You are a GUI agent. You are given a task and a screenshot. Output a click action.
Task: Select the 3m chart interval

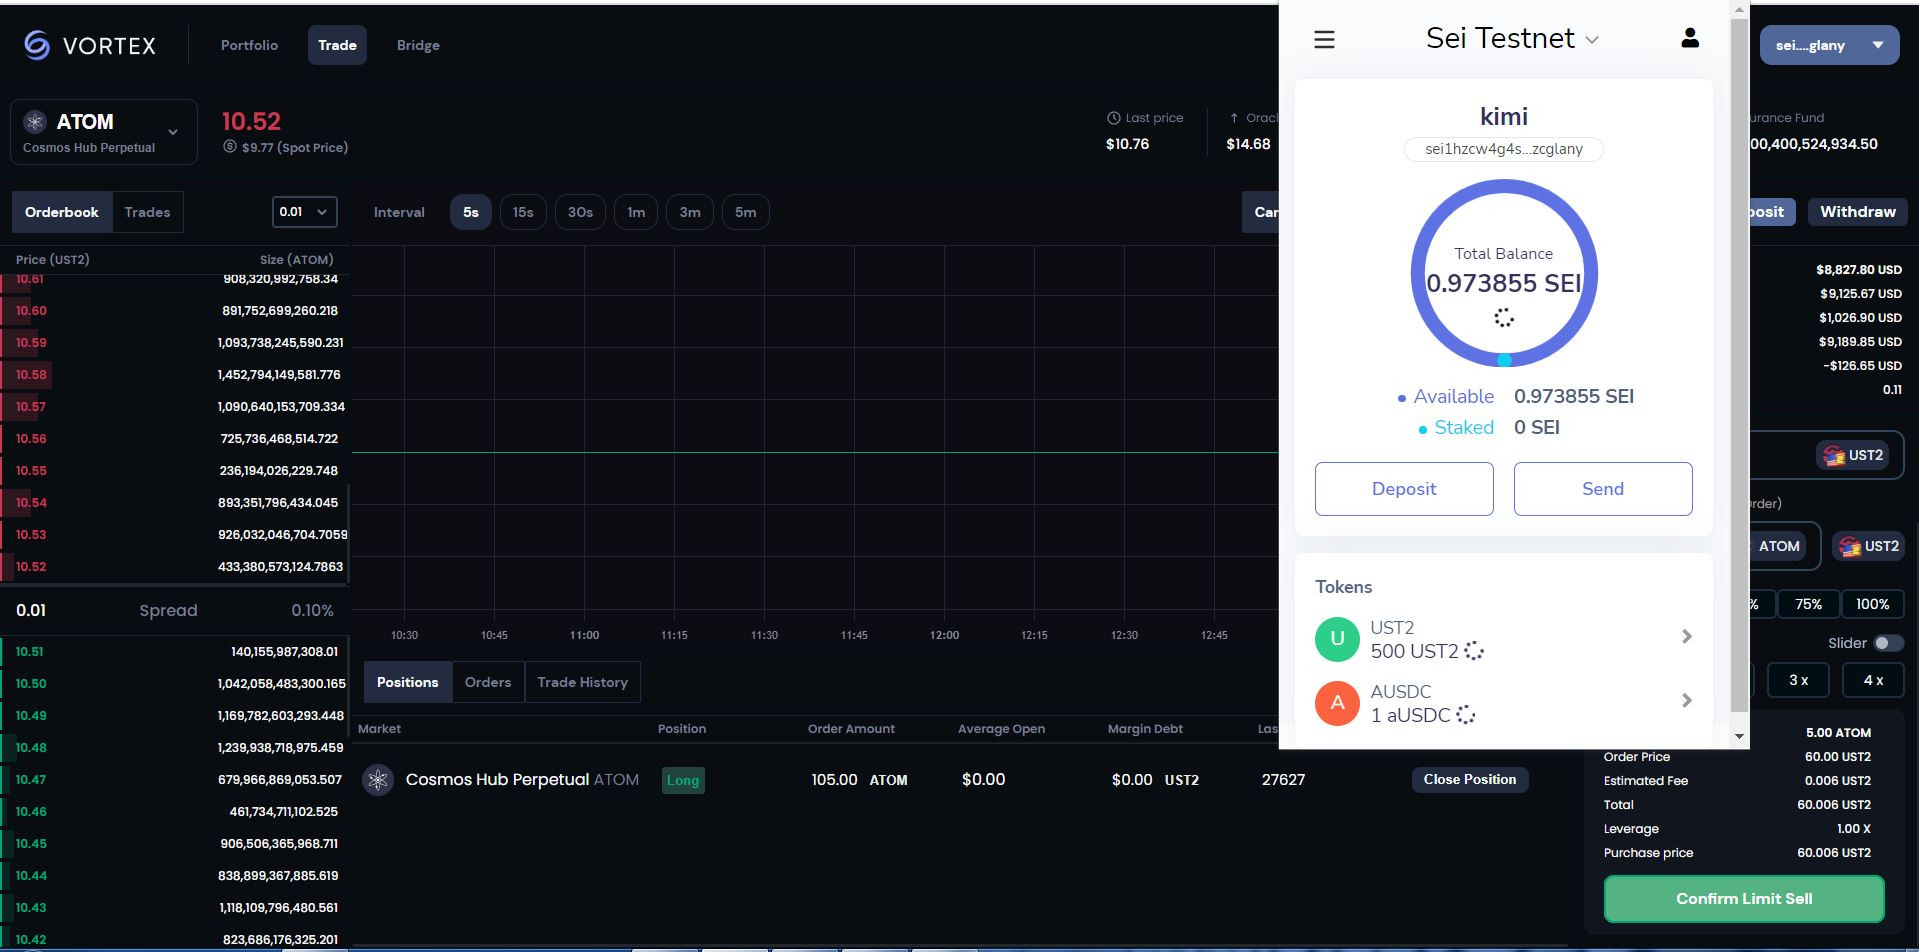click(x=690, y=212)
